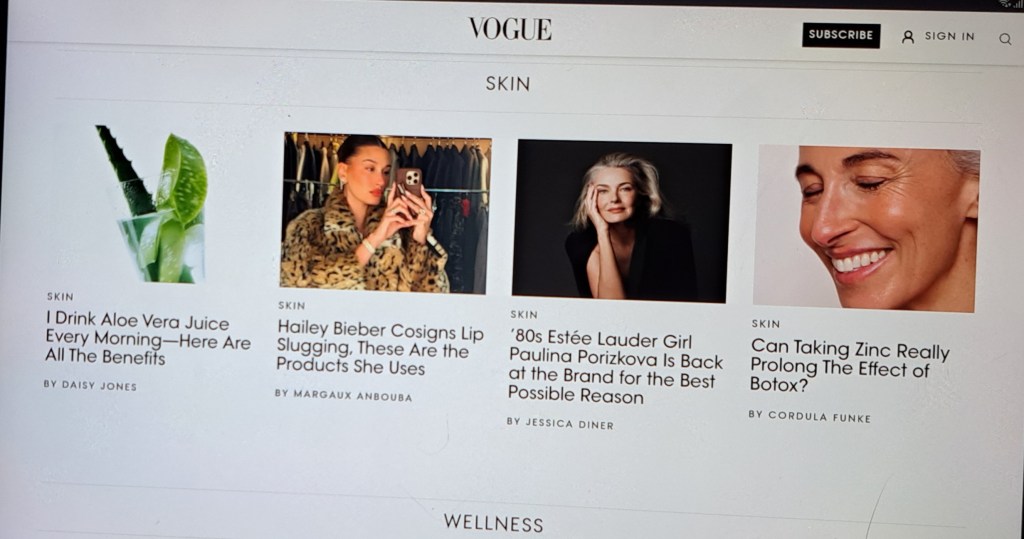Open the Wellness section heading
Screen dimensions: 1024x539
[493, 523]
